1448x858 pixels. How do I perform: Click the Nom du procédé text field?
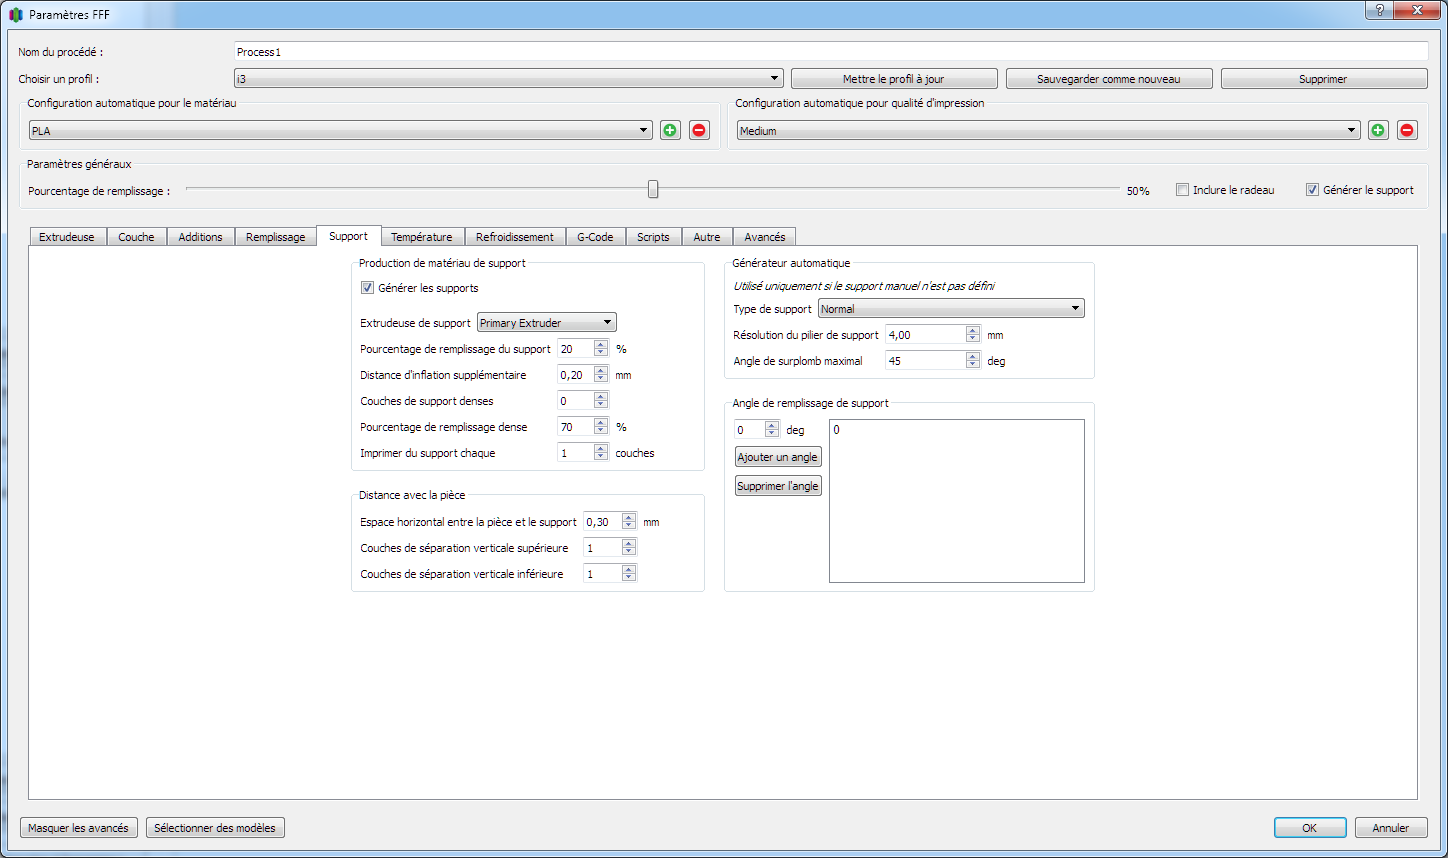tap(831, 51)
